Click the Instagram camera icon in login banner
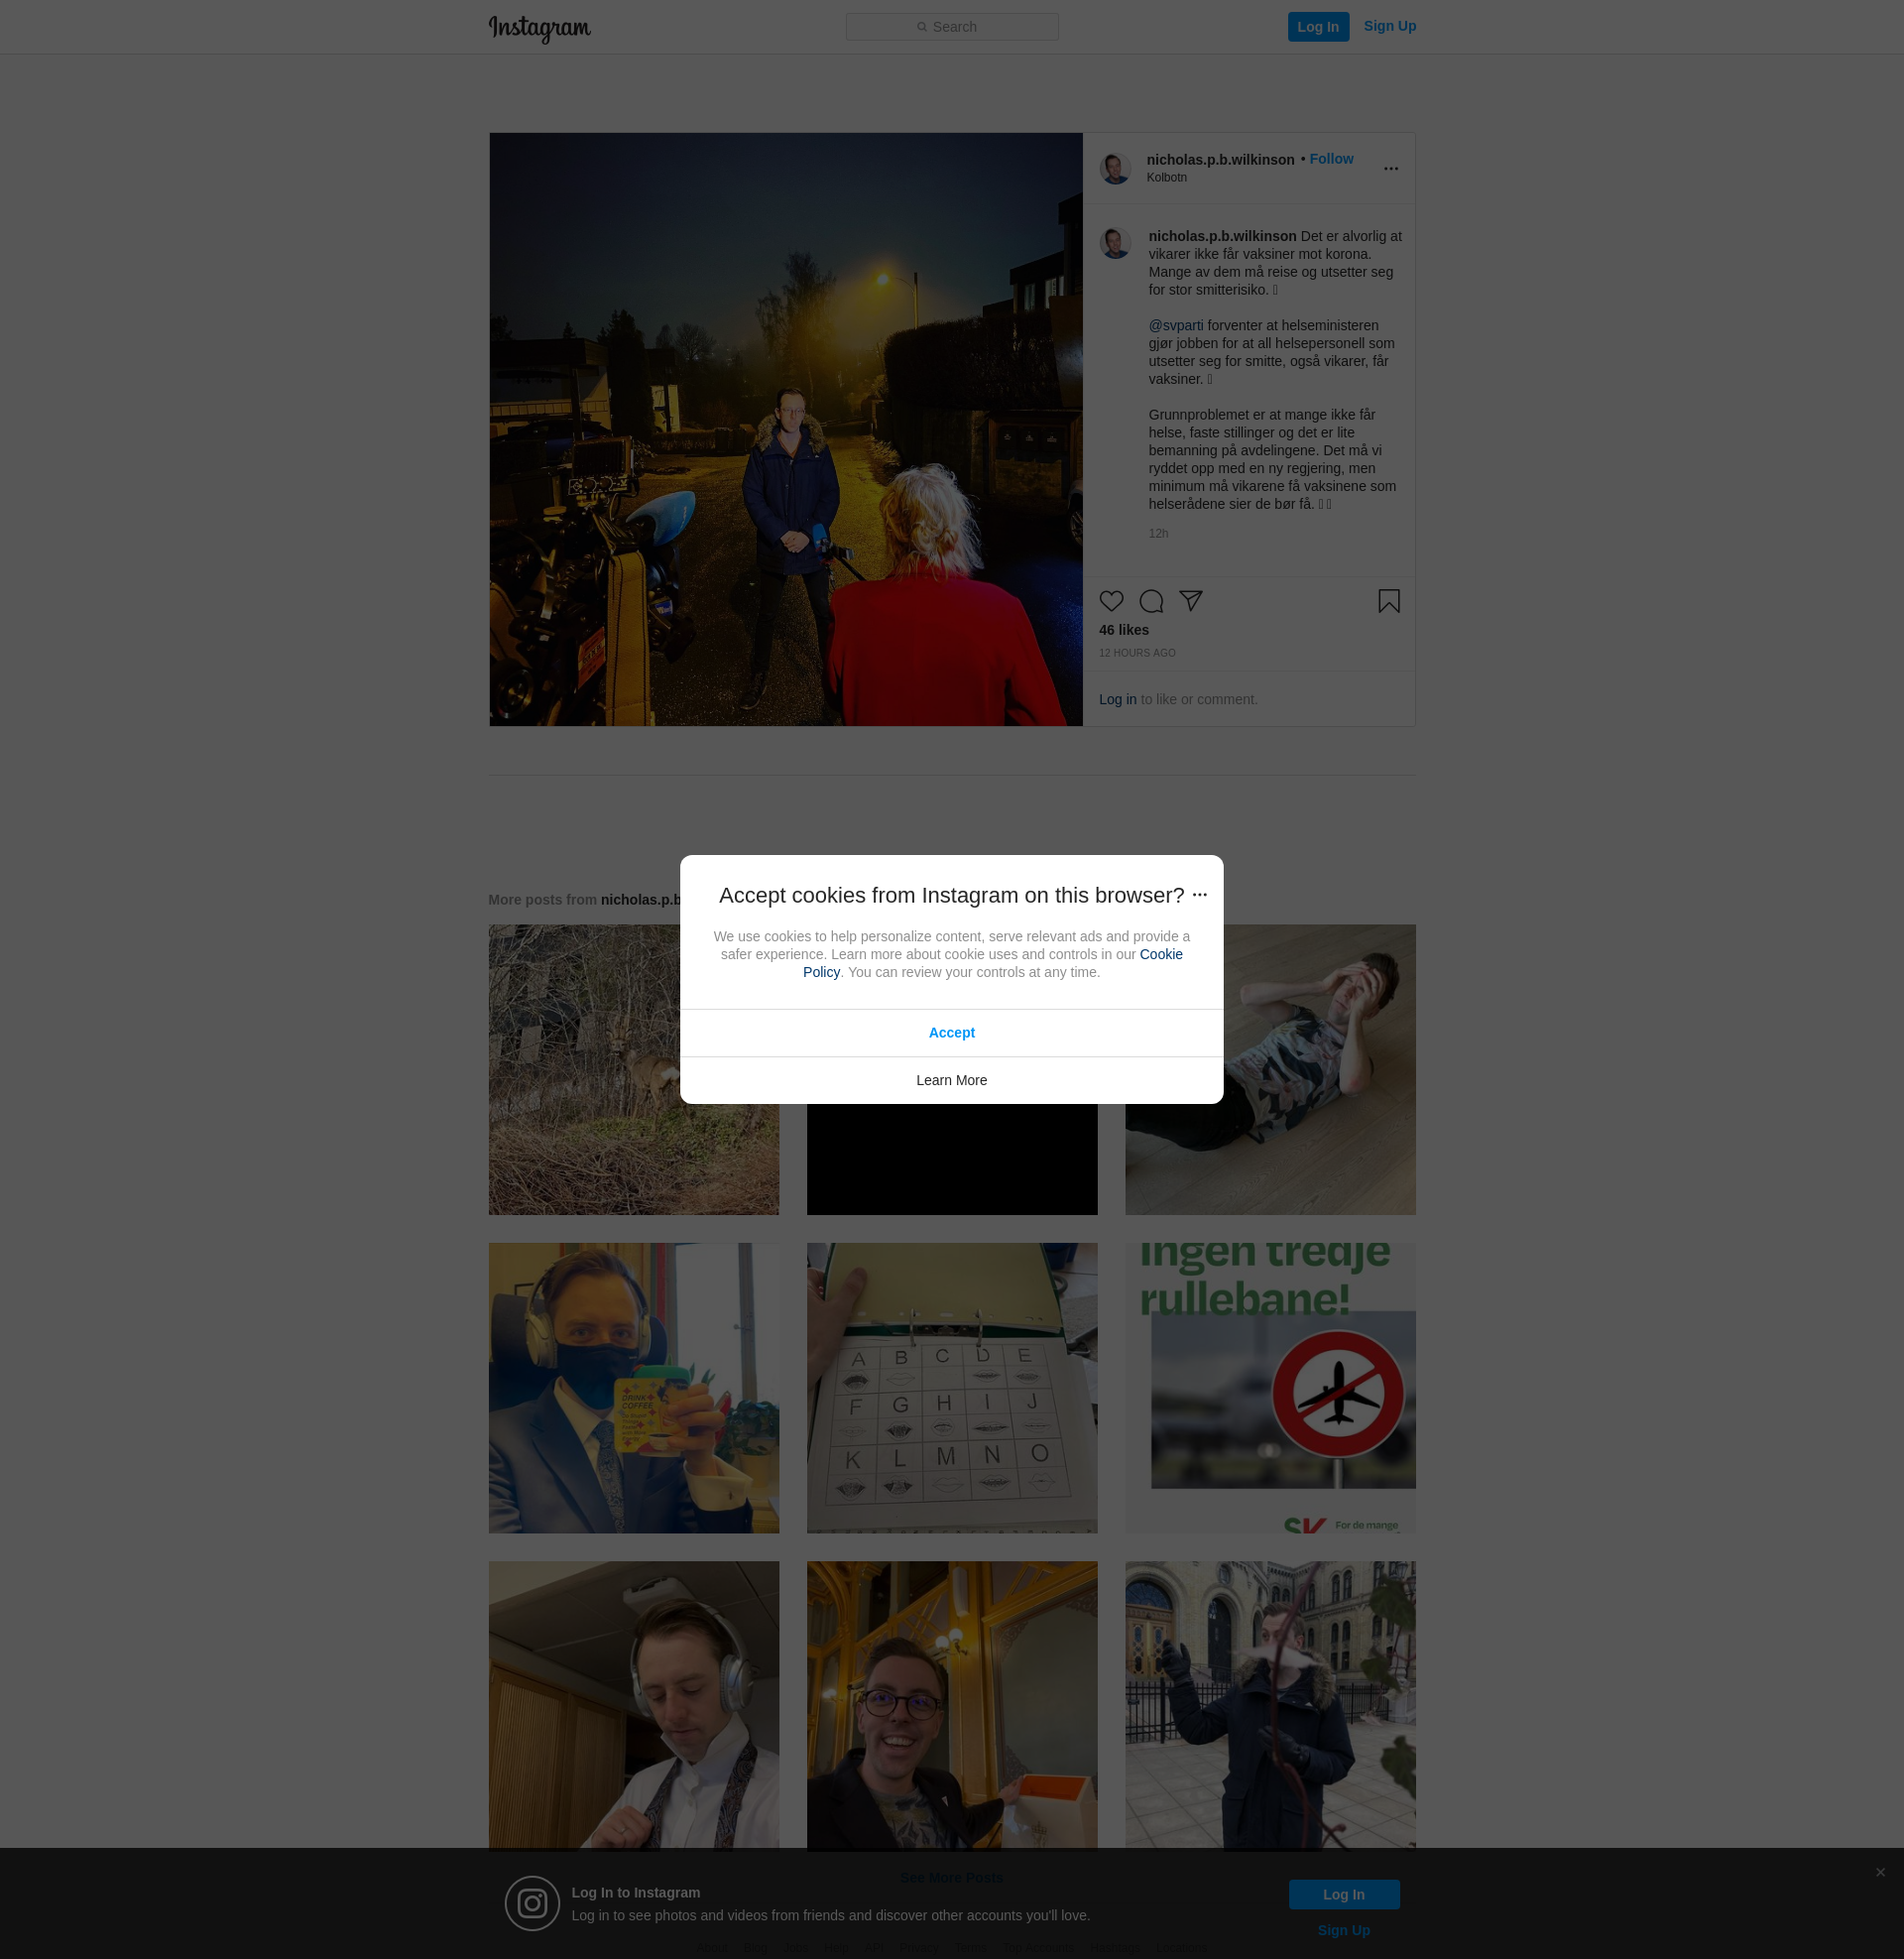1904x1959 pixels. tap(532, 1903)
